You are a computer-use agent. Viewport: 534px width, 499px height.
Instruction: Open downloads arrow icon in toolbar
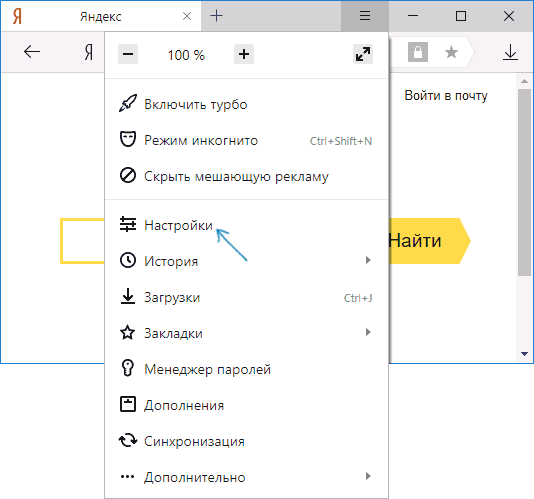[510, 52]
